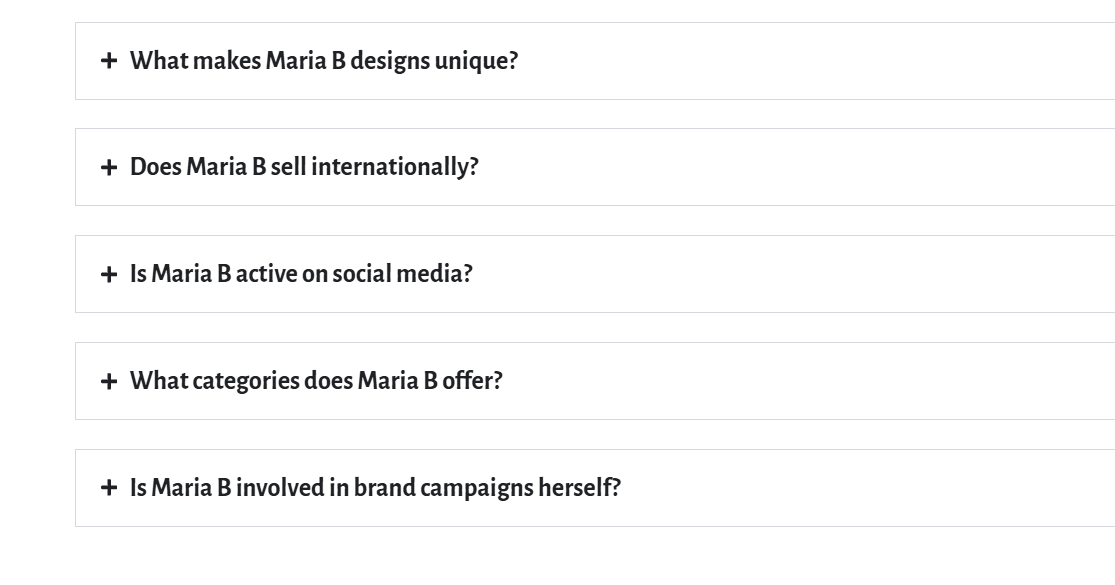
Task: Click the plus icon beside 'What makes Maria B designs unique?'
Action: pyautogui.click(x=109, y=61)
